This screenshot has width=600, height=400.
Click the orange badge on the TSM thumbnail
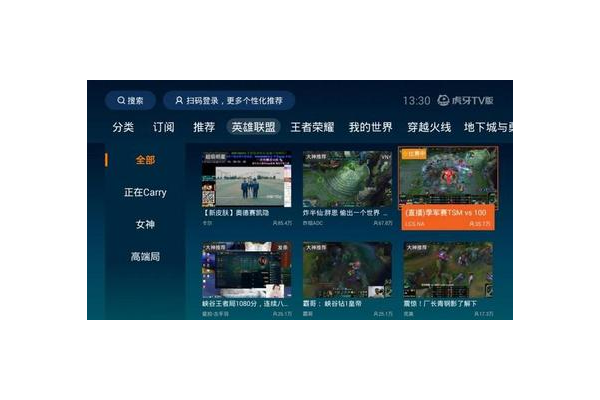click(414, 154)
